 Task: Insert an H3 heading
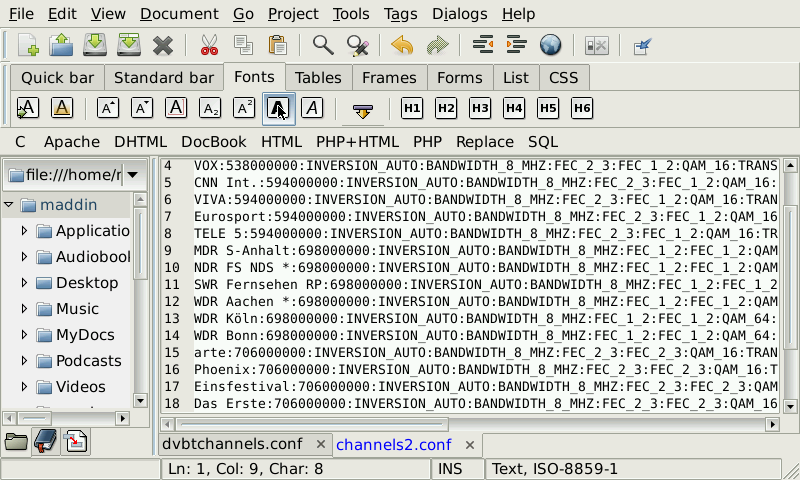480,108
